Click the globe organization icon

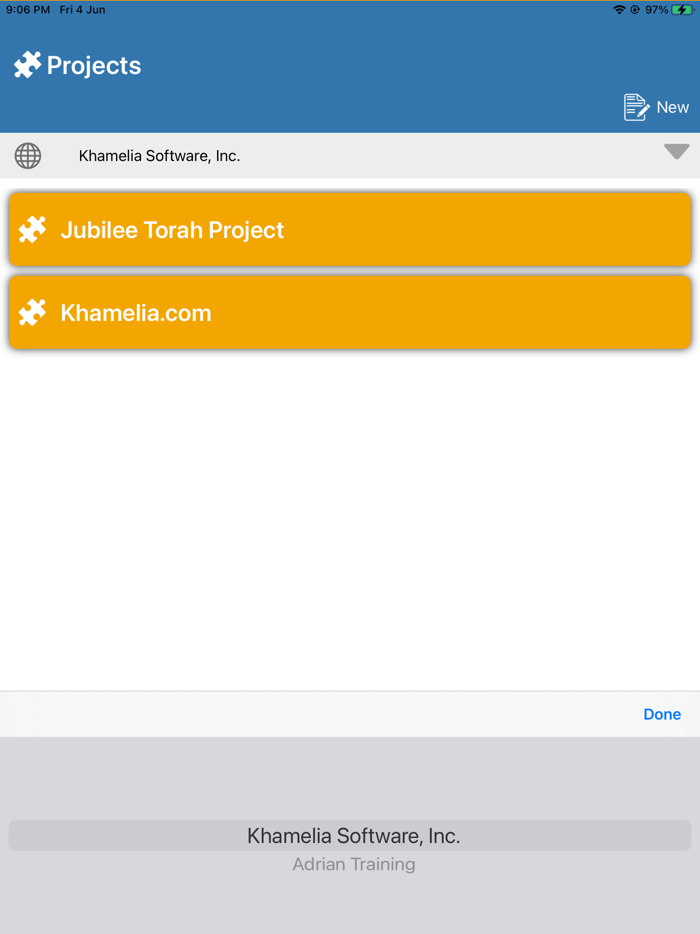(x=28, y=156)
